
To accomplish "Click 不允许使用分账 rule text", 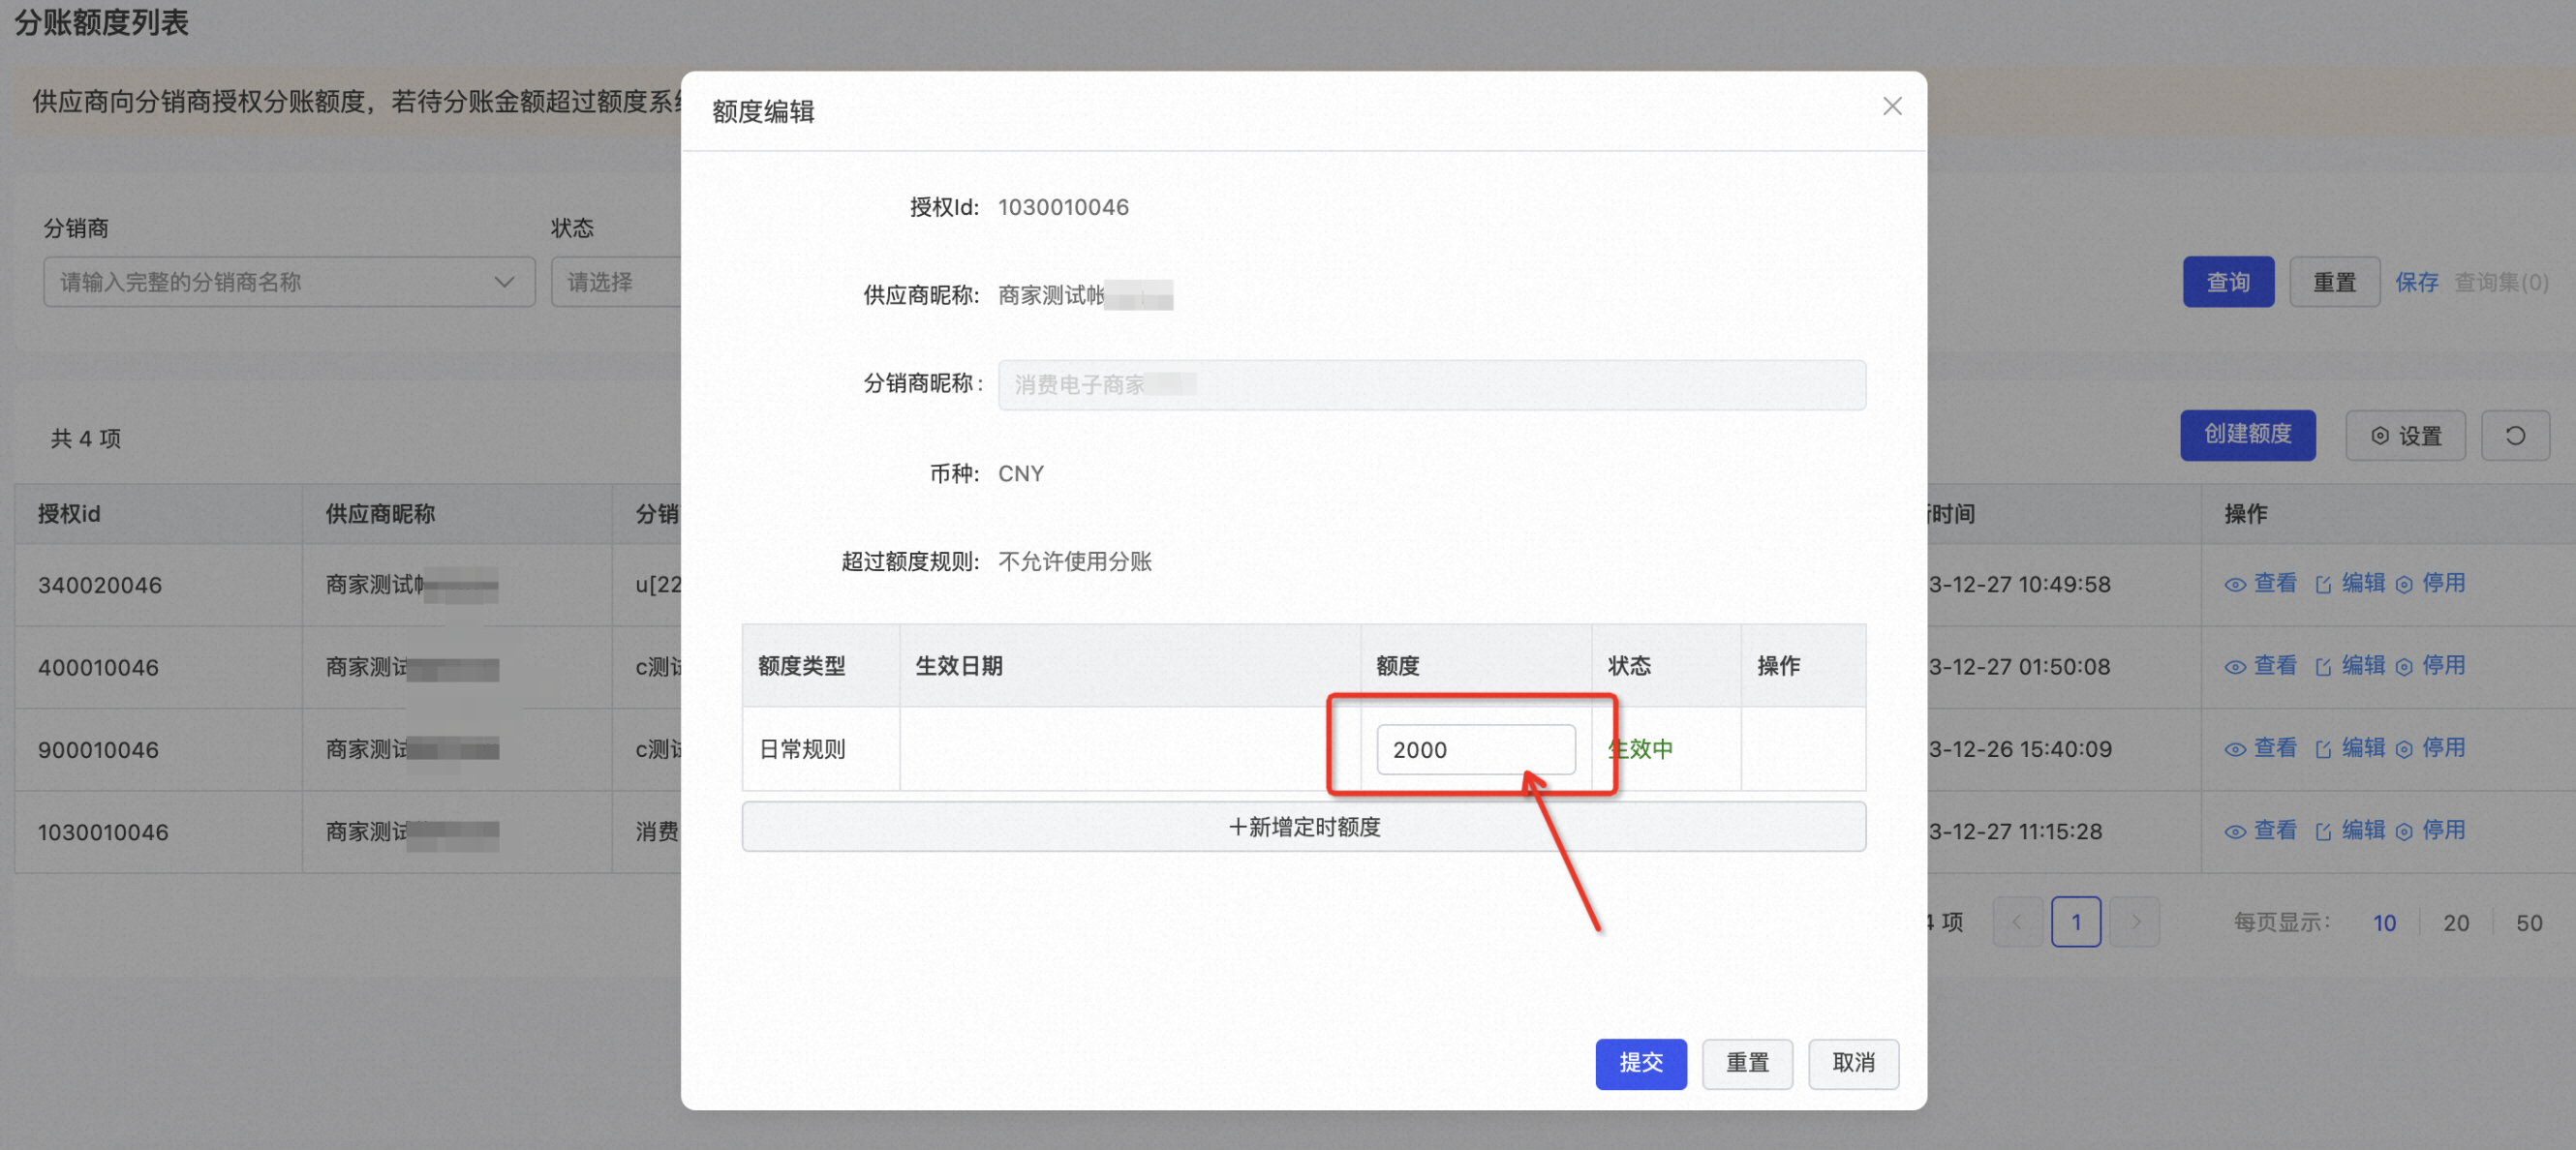I will 1074,561.
